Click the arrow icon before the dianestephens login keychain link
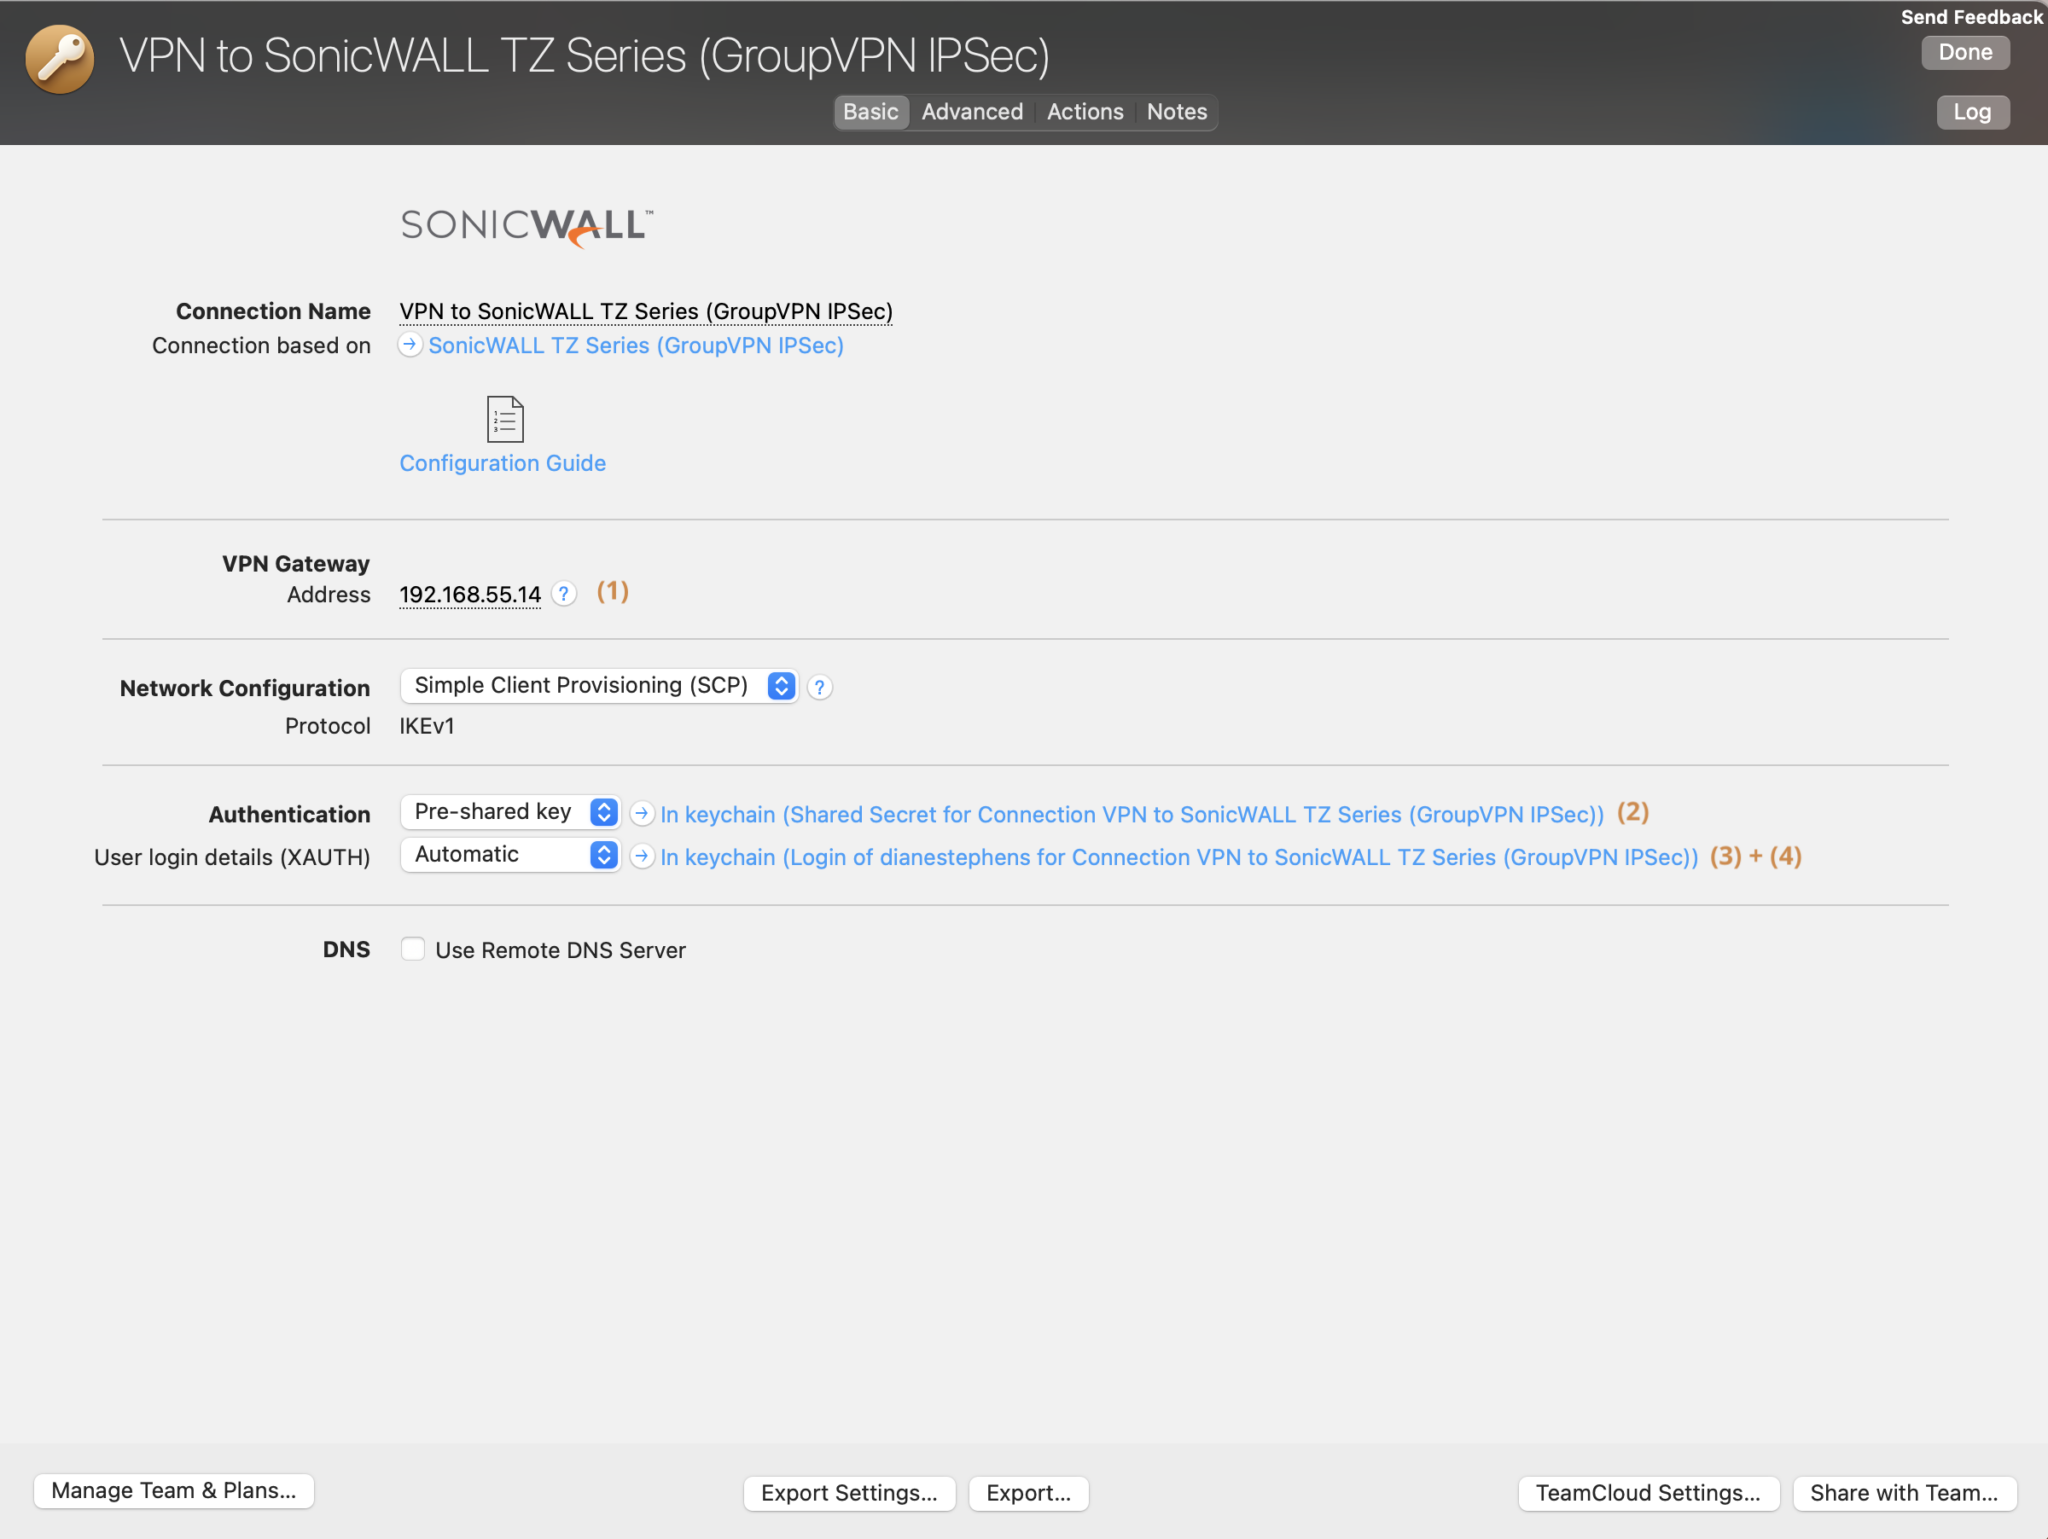The width and height of the screenshot is (2048, 1539). pyautogui.click(x=641, y=856)
